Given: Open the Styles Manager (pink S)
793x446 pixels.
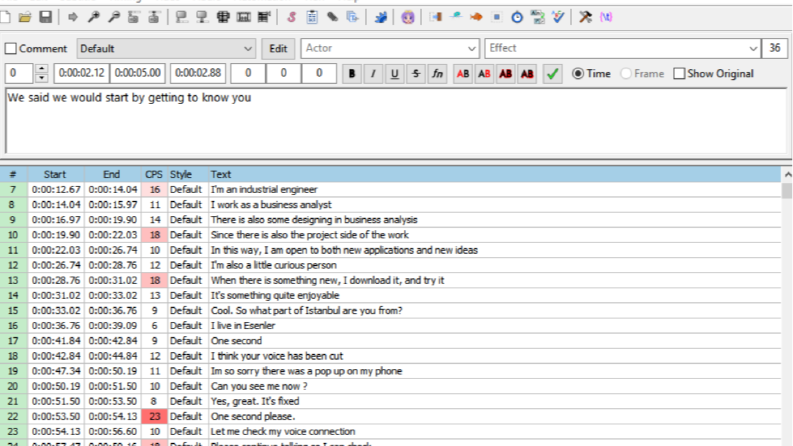Looking at the screenshot, I should click(291, 17).
